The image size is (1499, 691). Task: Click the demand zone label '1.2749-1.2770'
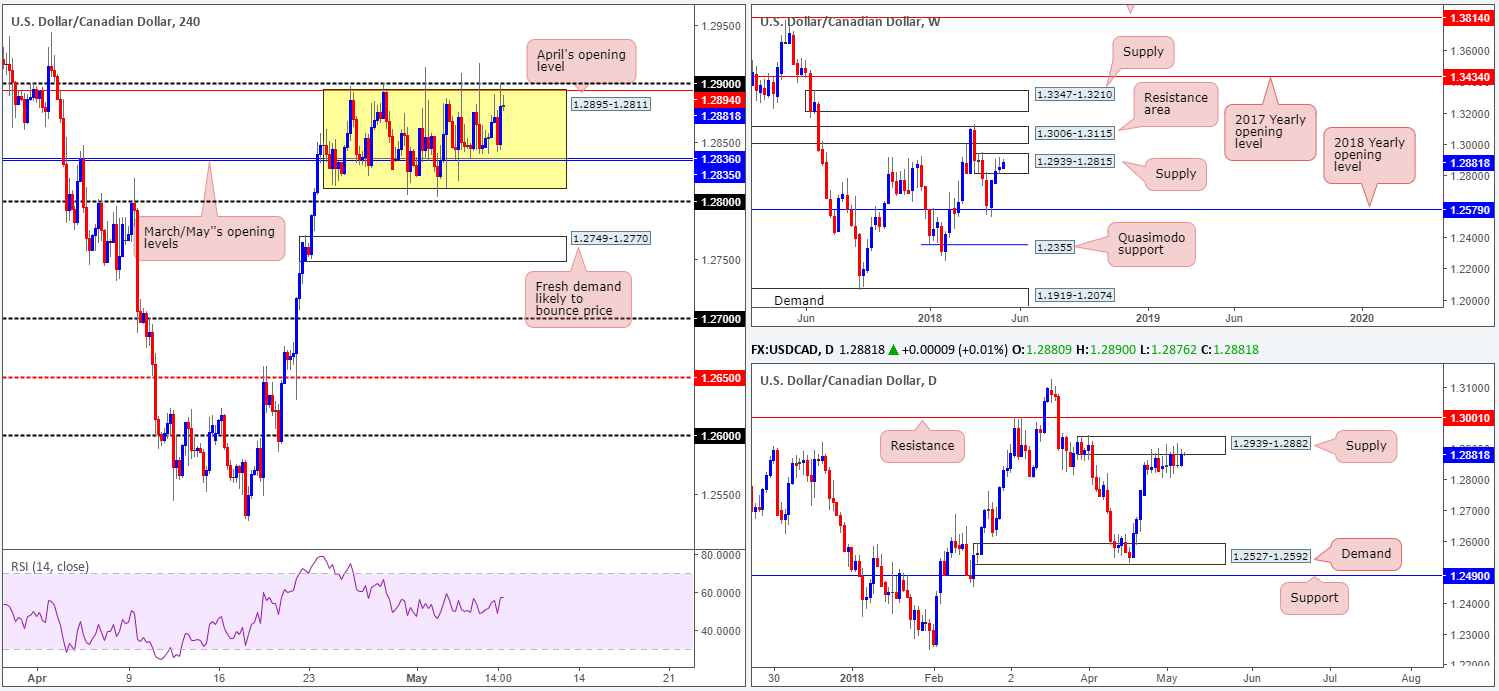609,239
